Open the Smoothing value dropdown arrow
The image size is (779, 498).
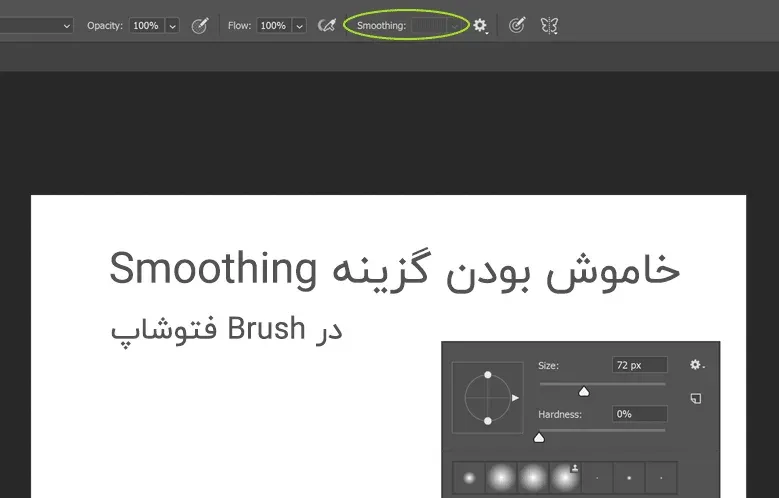[455, 26]
